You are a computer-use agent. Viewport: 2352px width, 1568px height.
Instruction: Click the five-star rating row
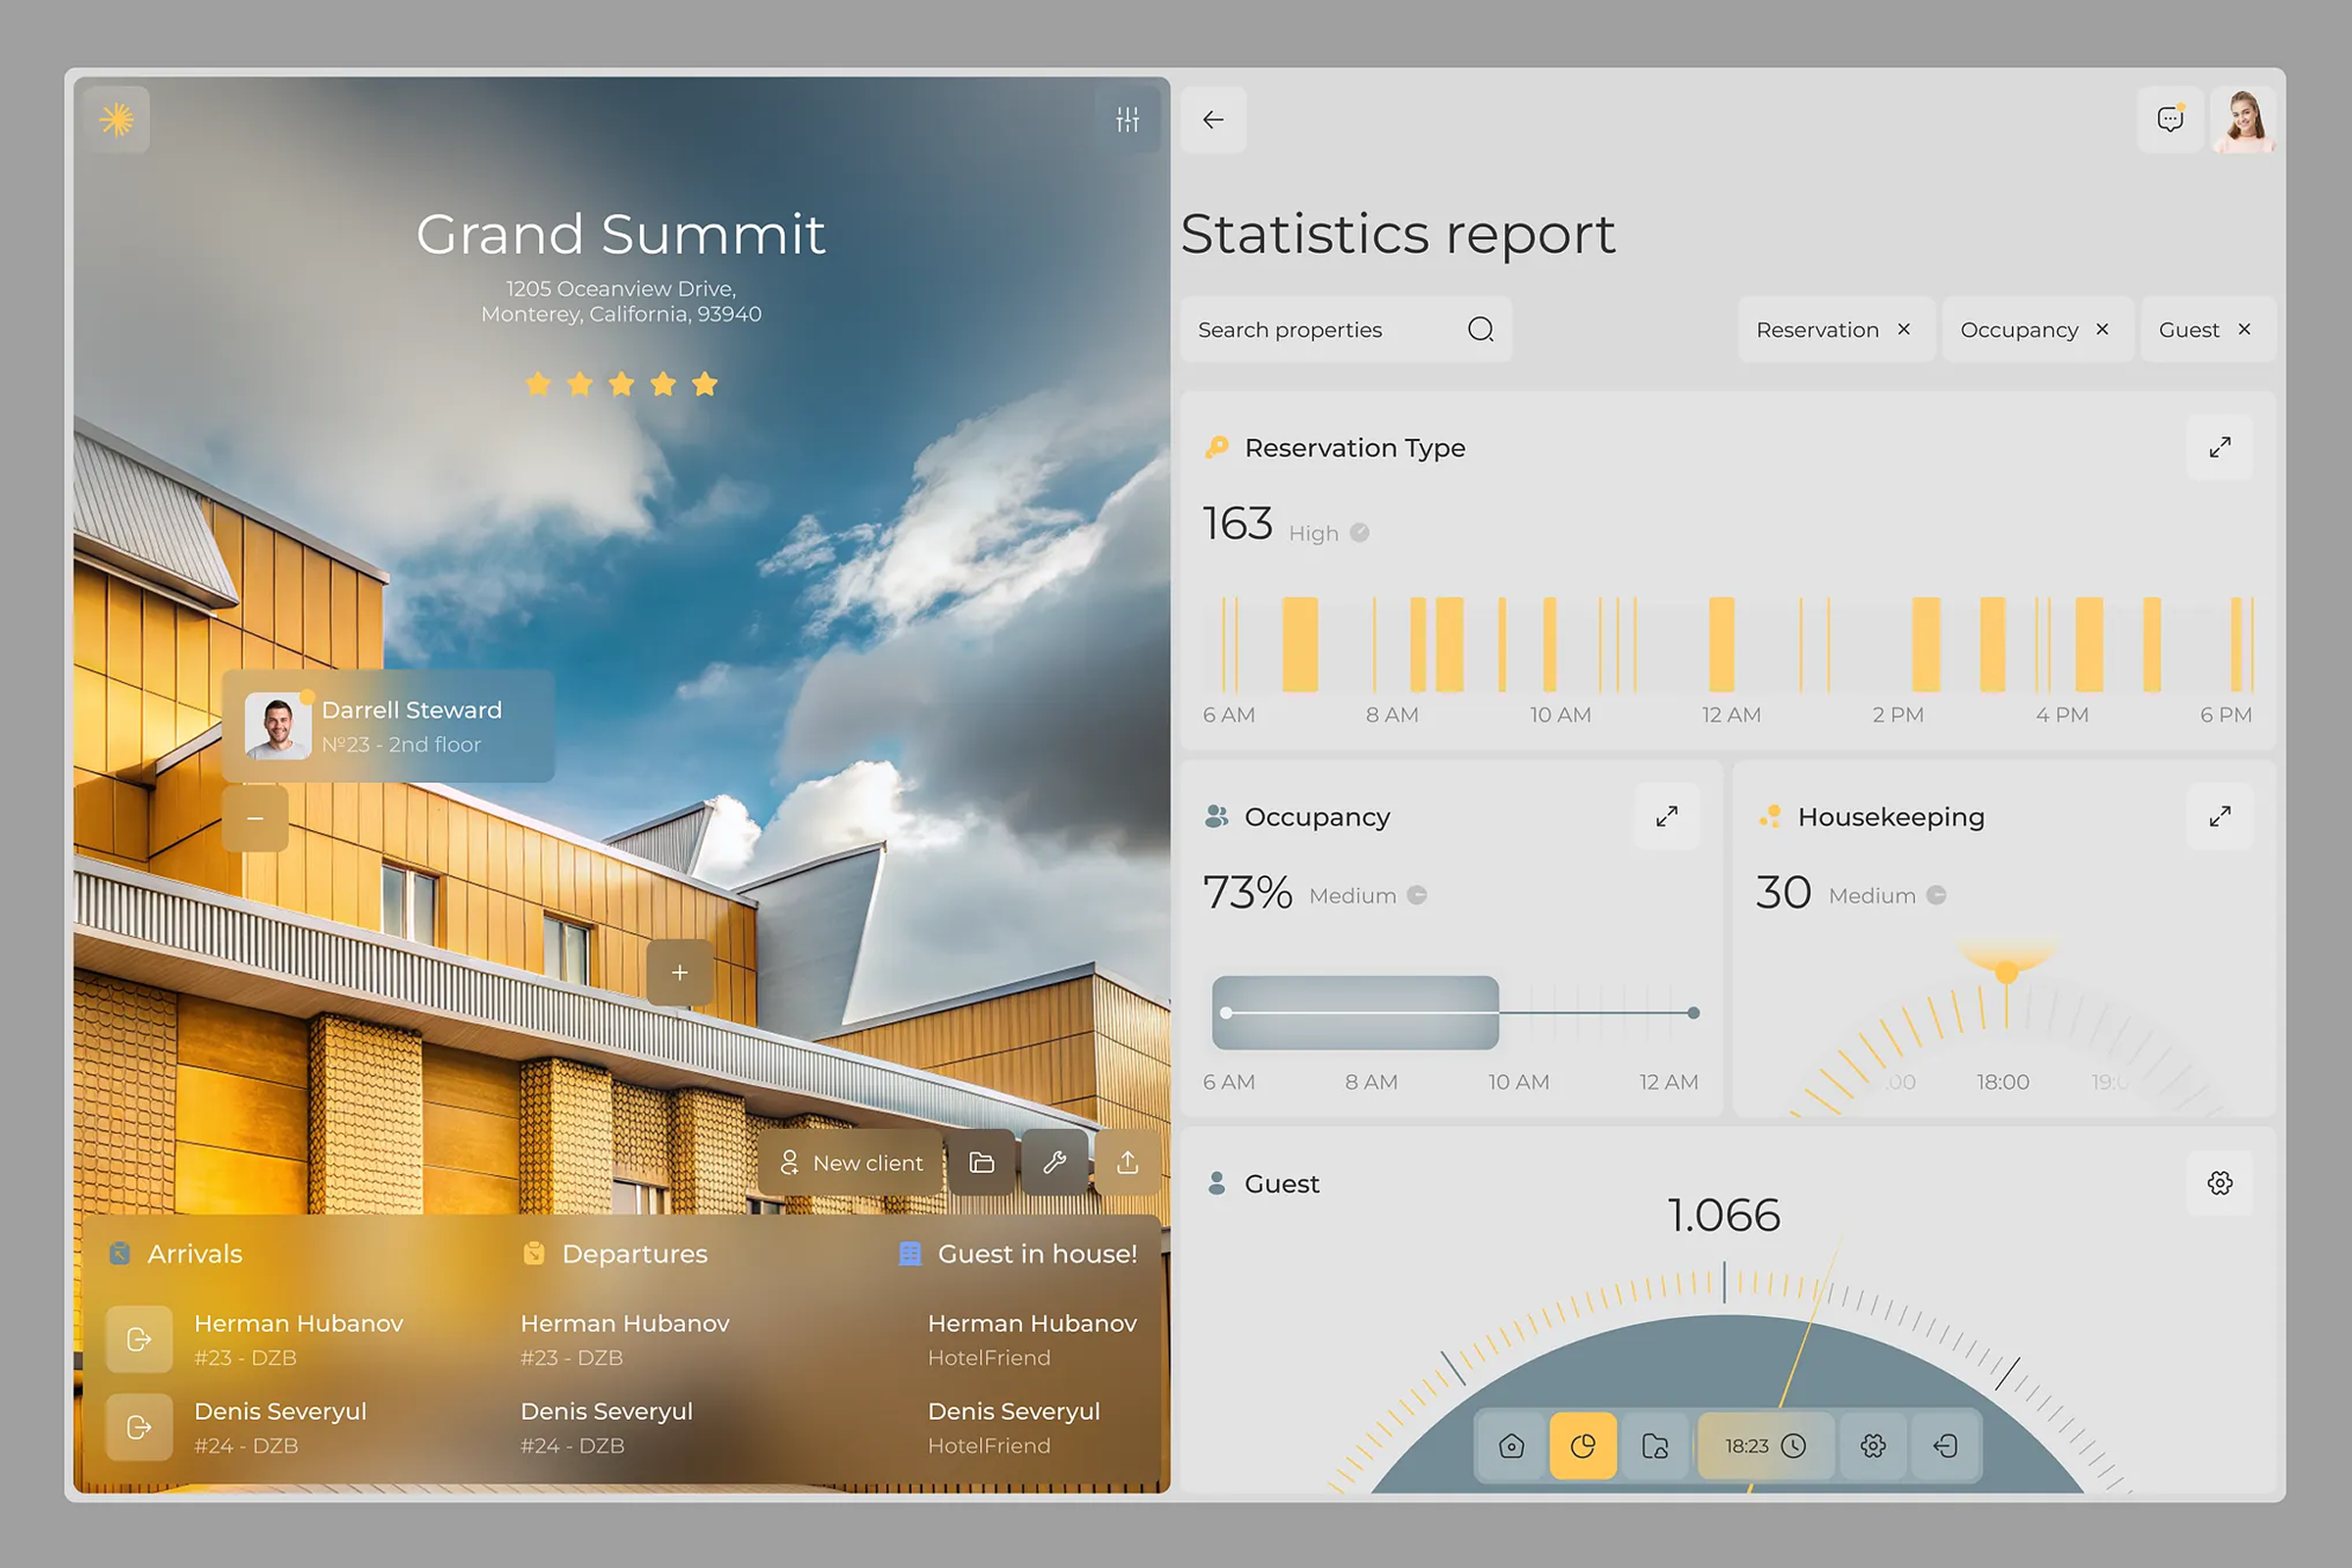(621, 384)
